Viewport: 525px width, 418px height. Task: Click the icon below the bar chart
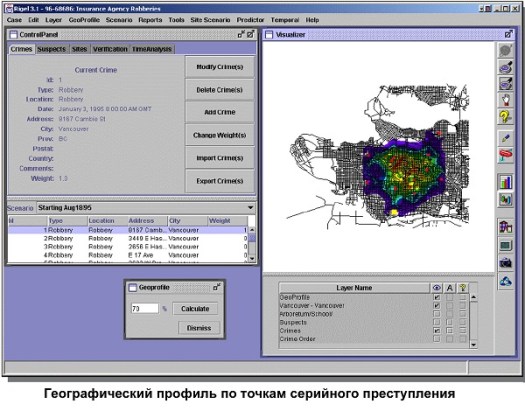coord(506,200)
